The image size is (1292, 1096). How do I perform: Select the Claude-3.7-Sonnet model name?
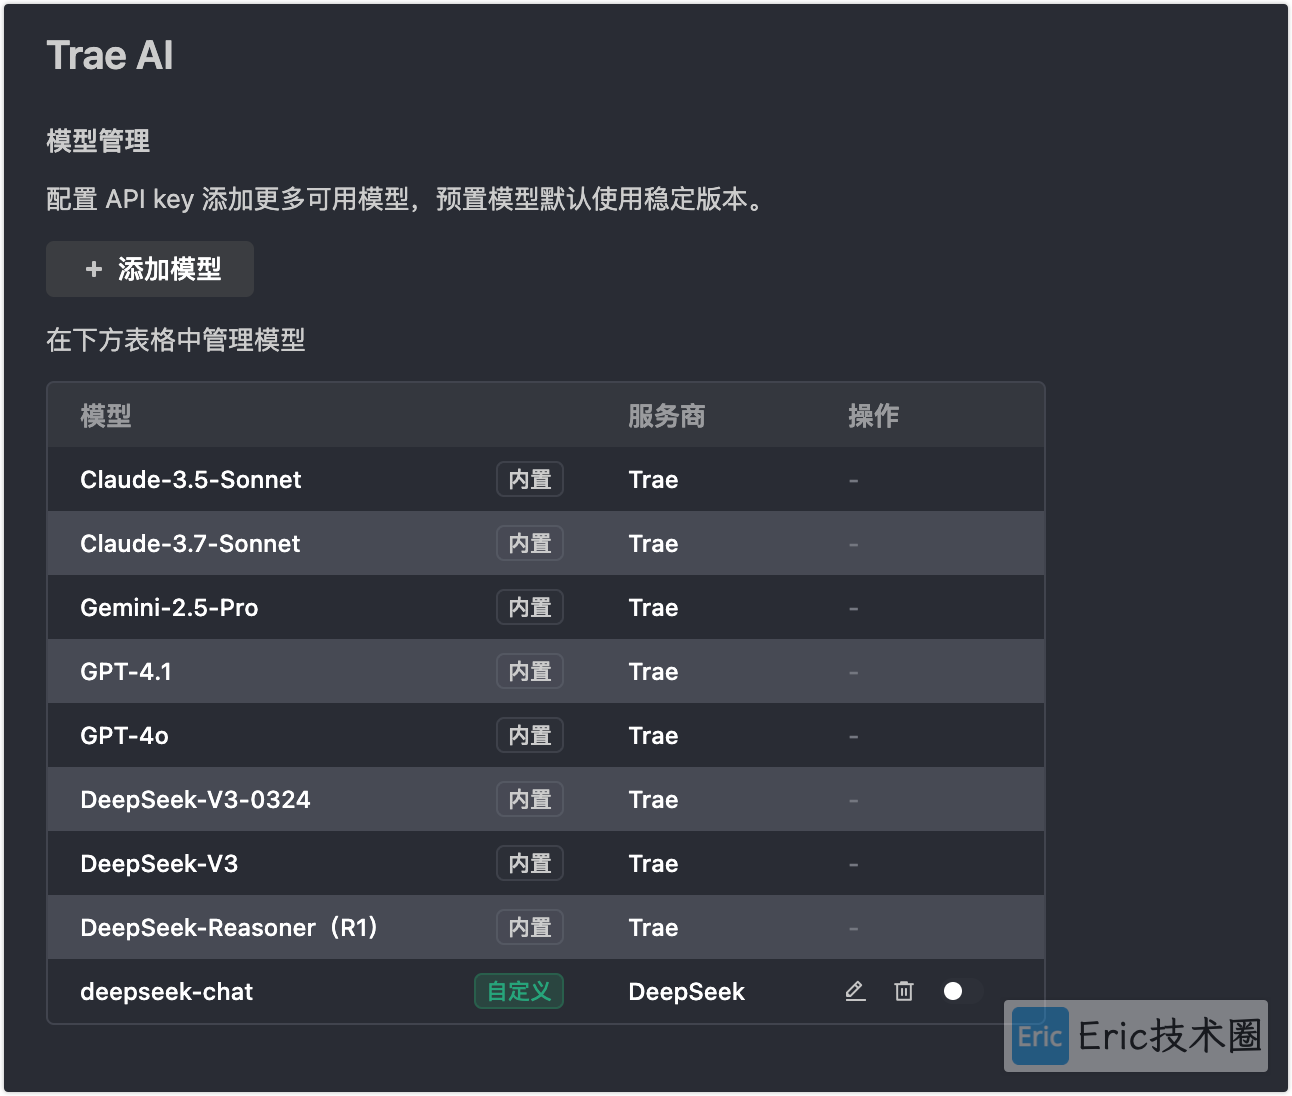coord(190,544)
